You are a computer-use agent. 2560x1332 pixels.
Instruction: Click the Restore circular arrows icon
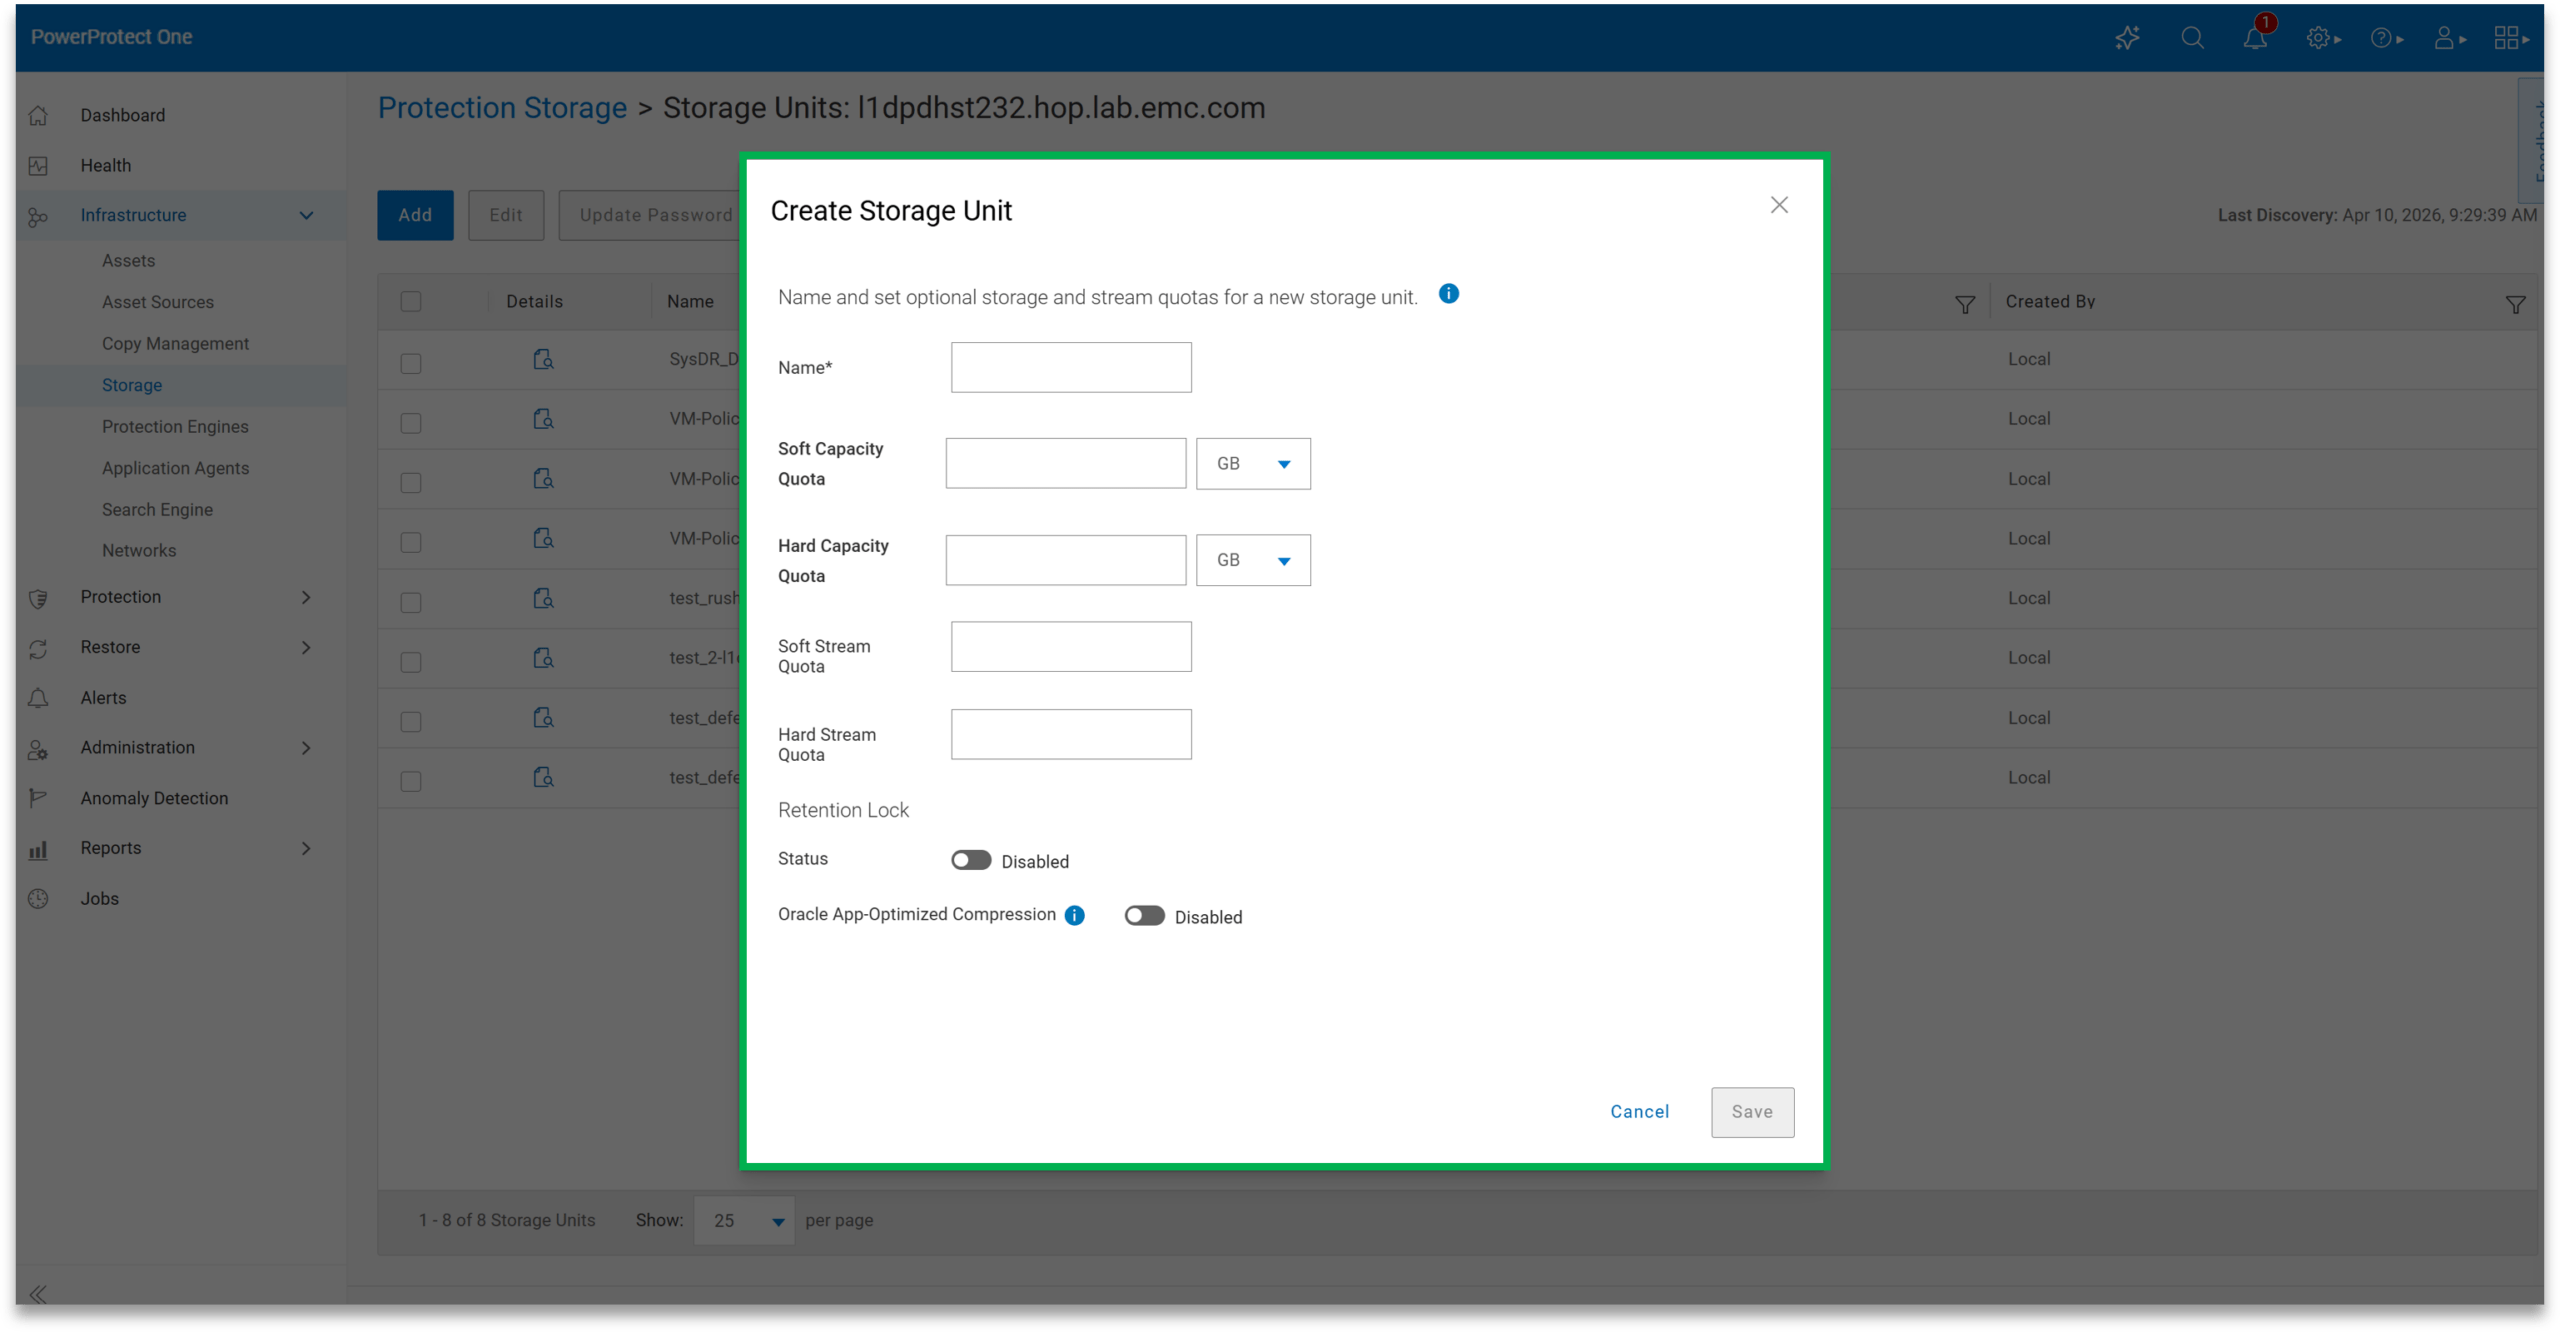coord(38,648)
